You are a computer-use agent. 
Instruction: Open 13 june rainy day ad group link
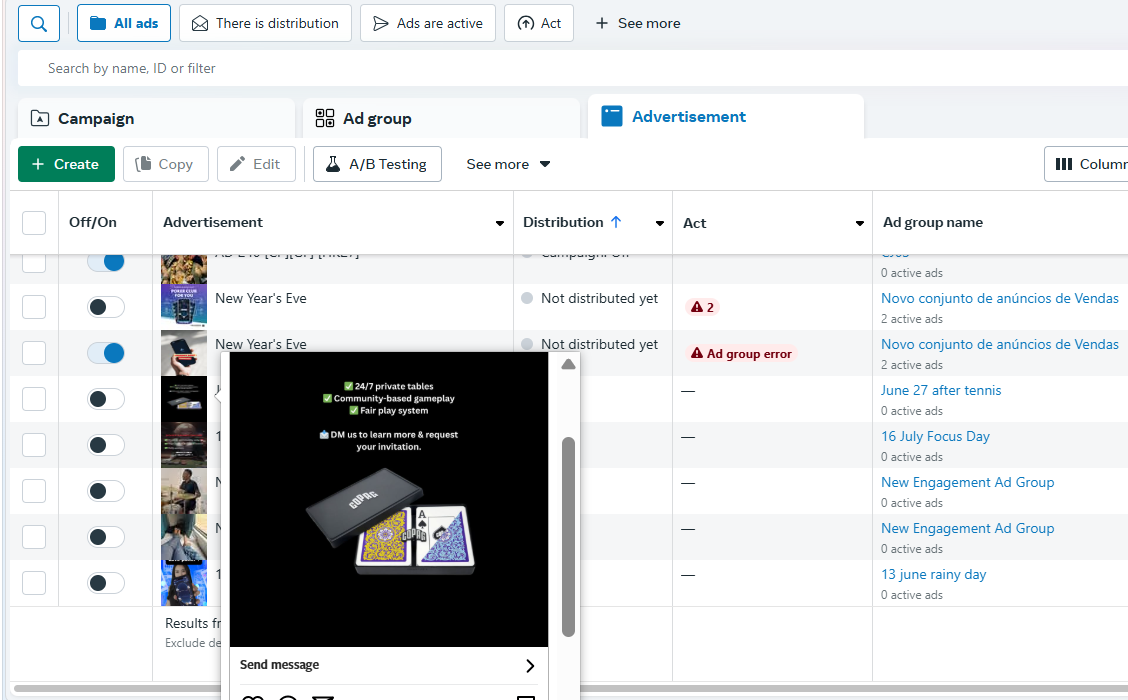pos(933,574)
